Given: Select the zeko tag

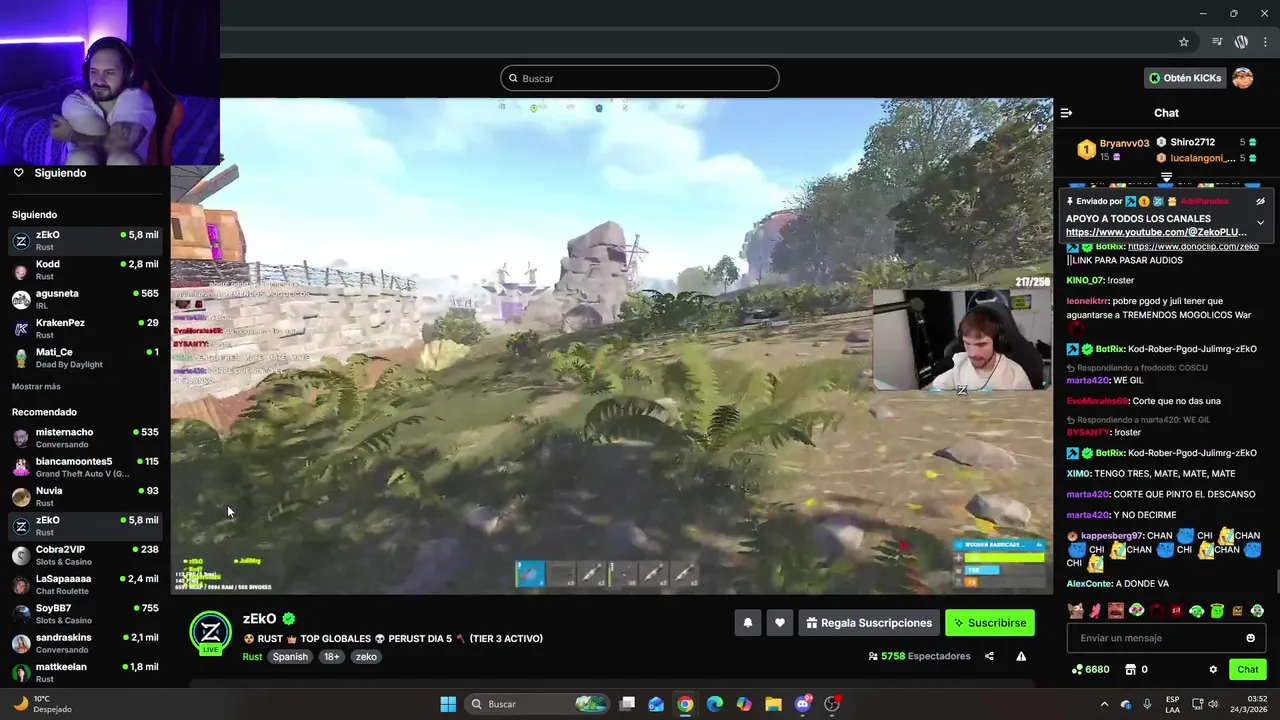Looking at the screenshot, I should point(366,657).
